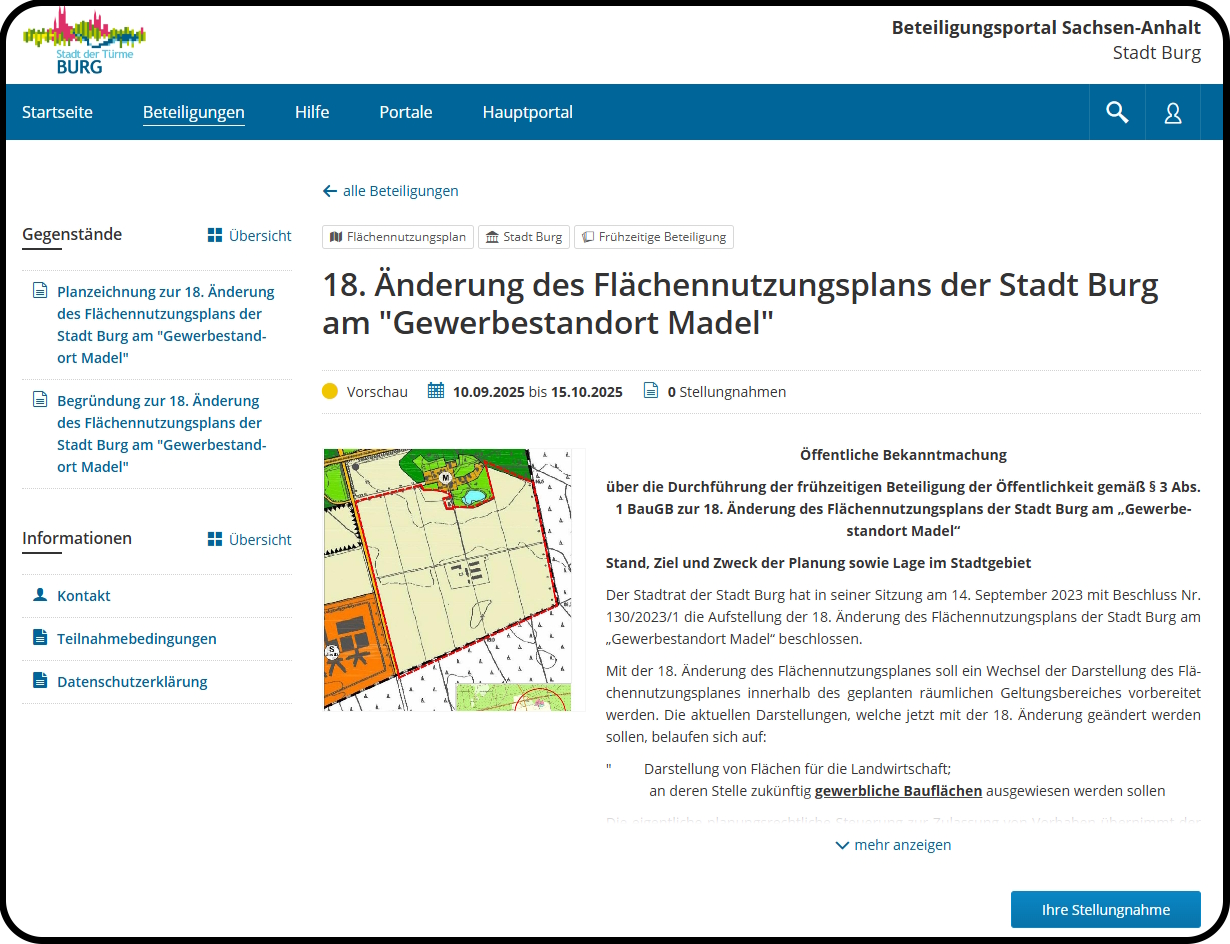Open Planzeichnung zur 18. Änderung link
The width and height of the screenshot is (1230, 944).
pyautogui.click(x=166, y=325)
